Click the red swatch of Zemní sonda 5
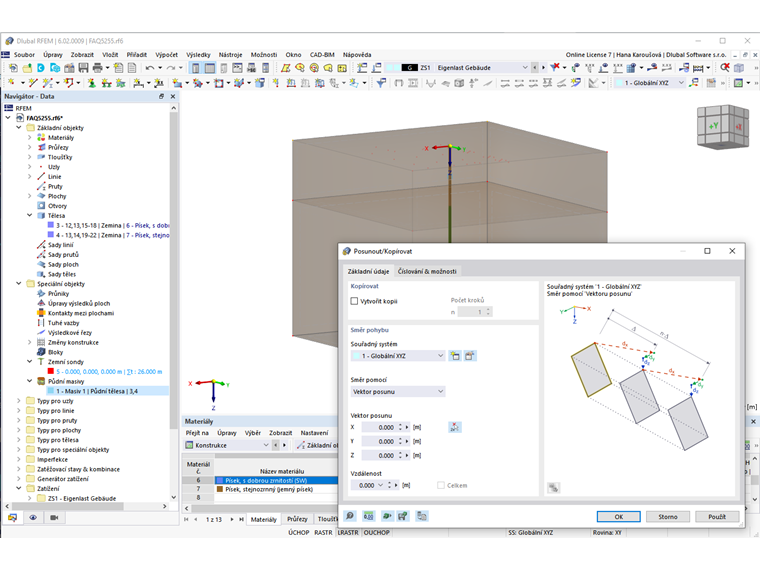Screen dimensions: 760x570 tap(50, 371)
